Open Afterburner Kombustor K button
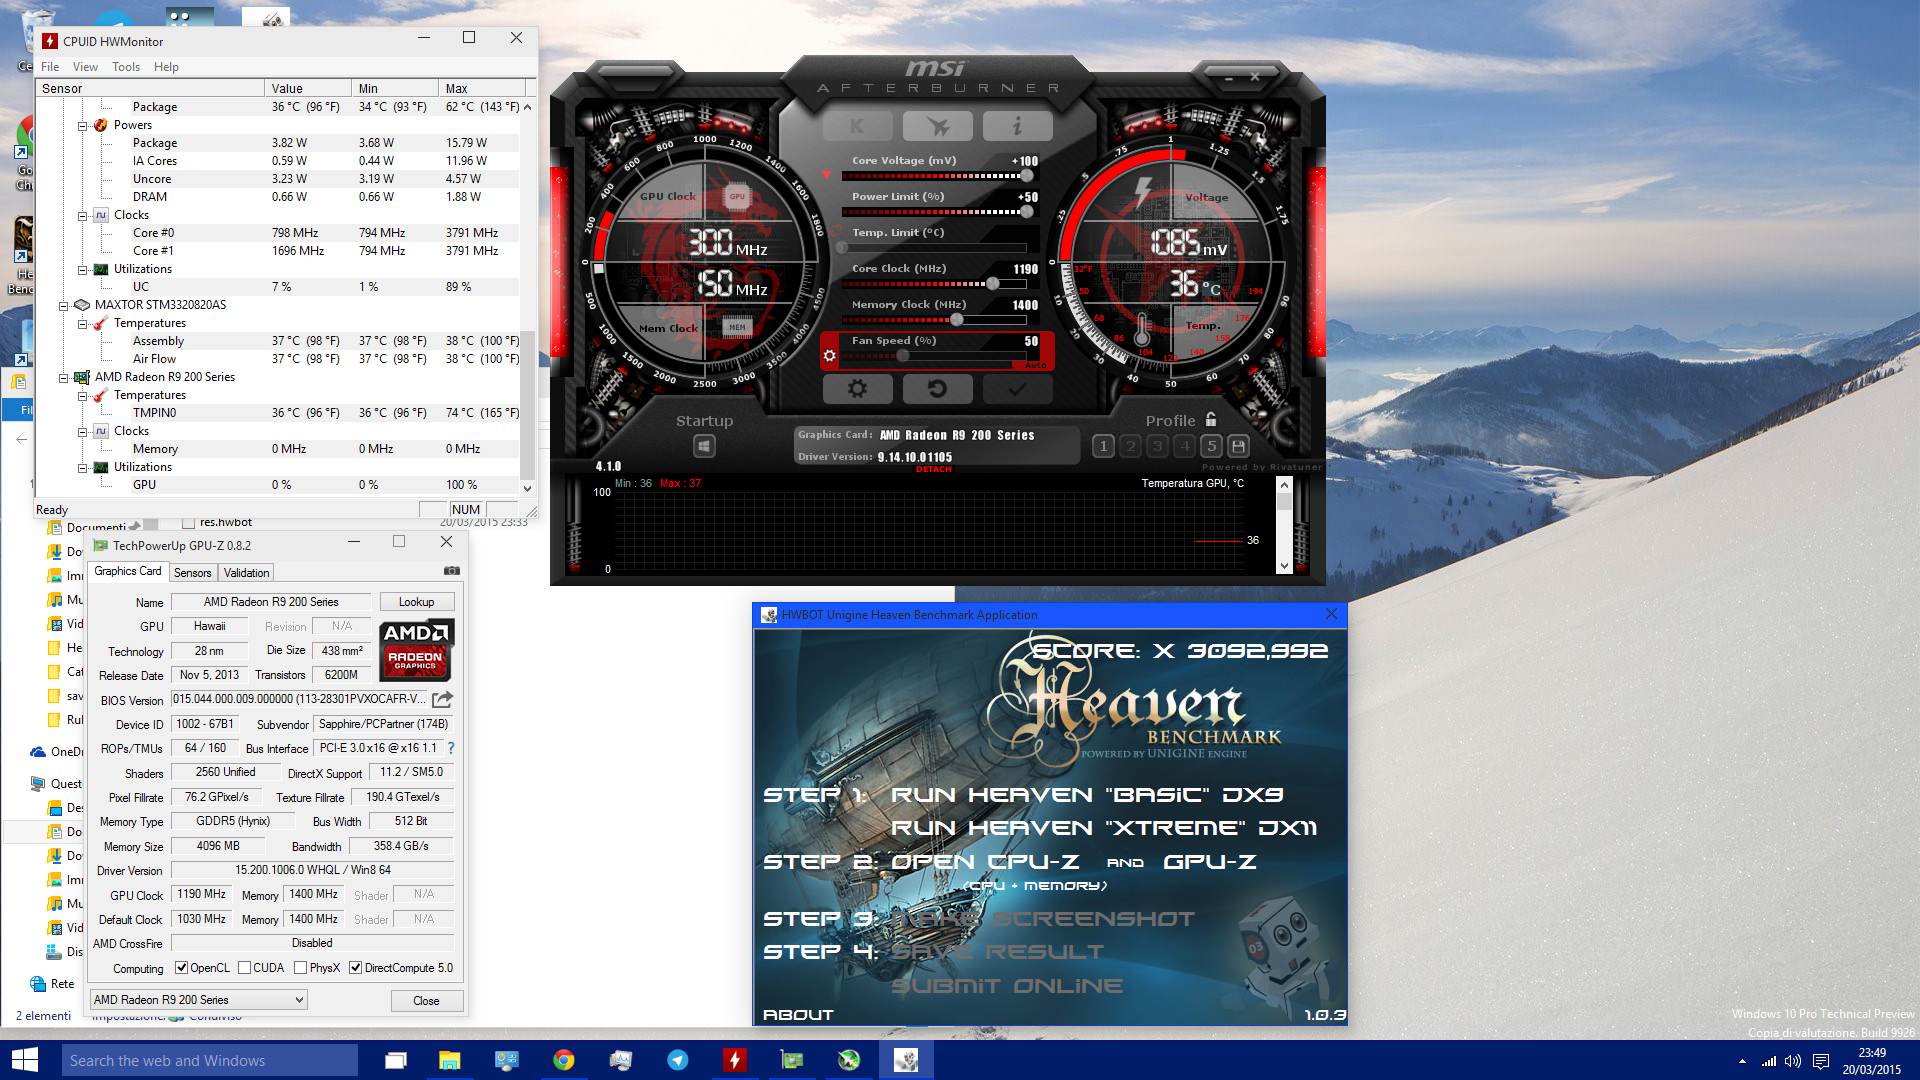Image resolution: width=1920 pixels, height=1080 pixels. point(857,126)
